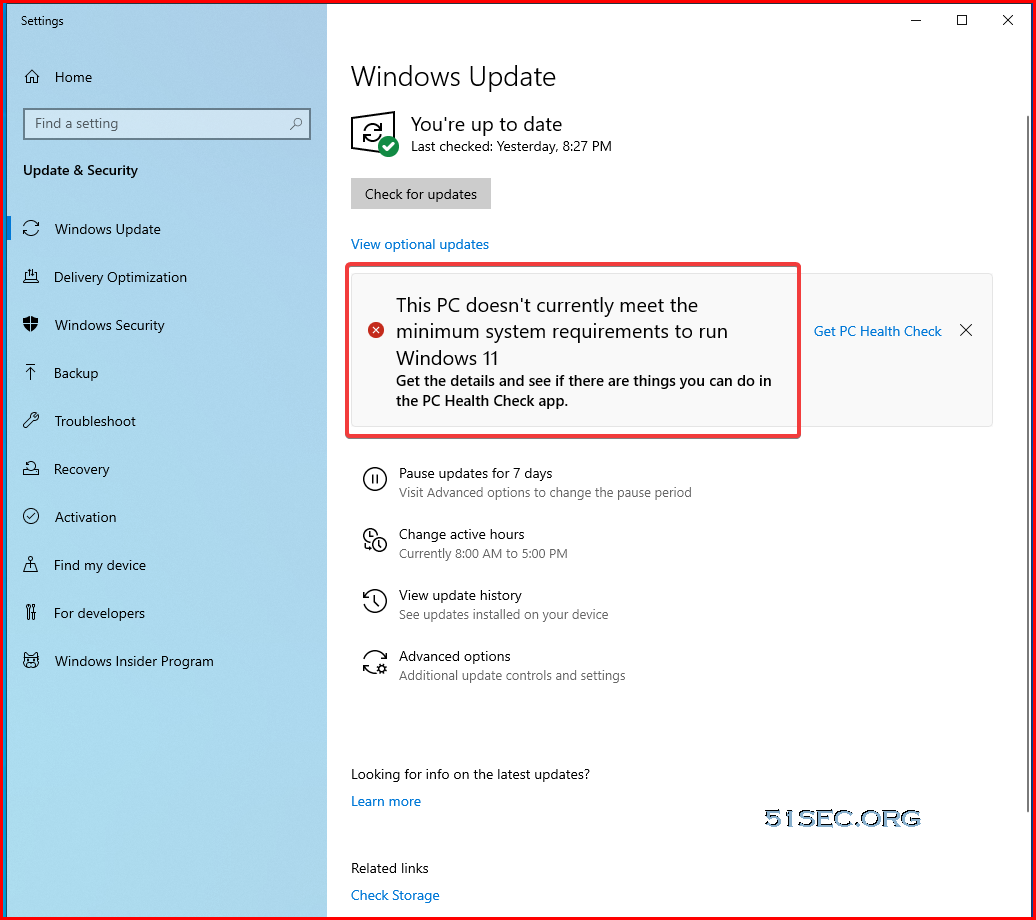Click the pause updates icon
1036x920 pixels.
(x=375, y=479)
